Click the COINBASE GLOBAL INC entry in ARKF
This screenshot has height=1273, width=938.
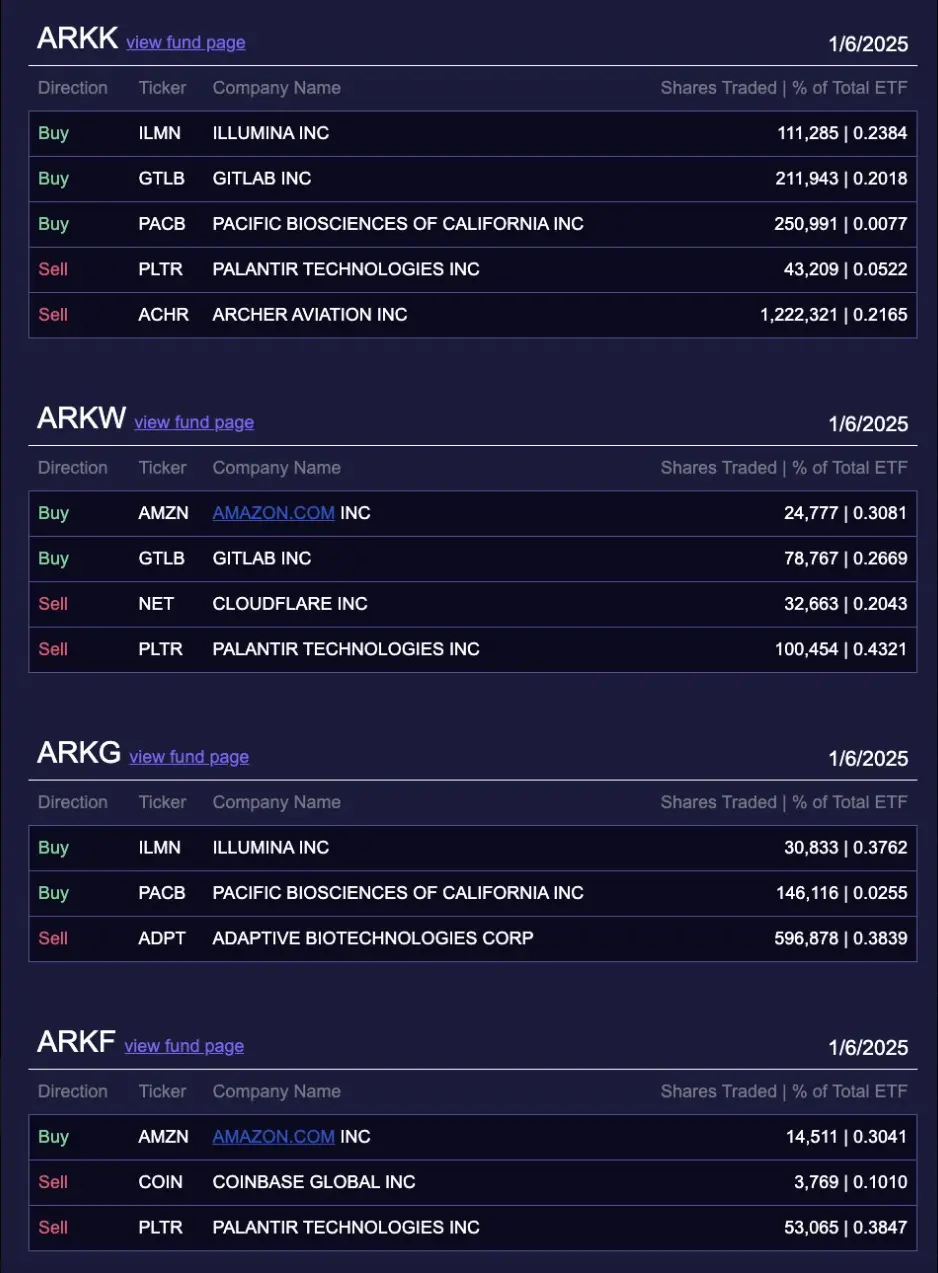(470, 1182)
